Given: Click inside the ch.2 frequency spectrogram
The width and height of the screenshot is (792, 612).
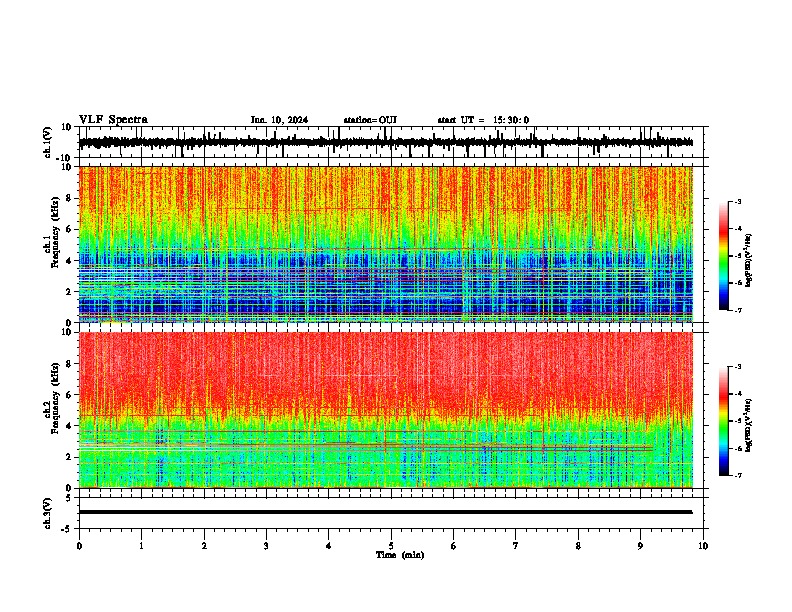Looking at the screenshot, I should tap(385, 410).
